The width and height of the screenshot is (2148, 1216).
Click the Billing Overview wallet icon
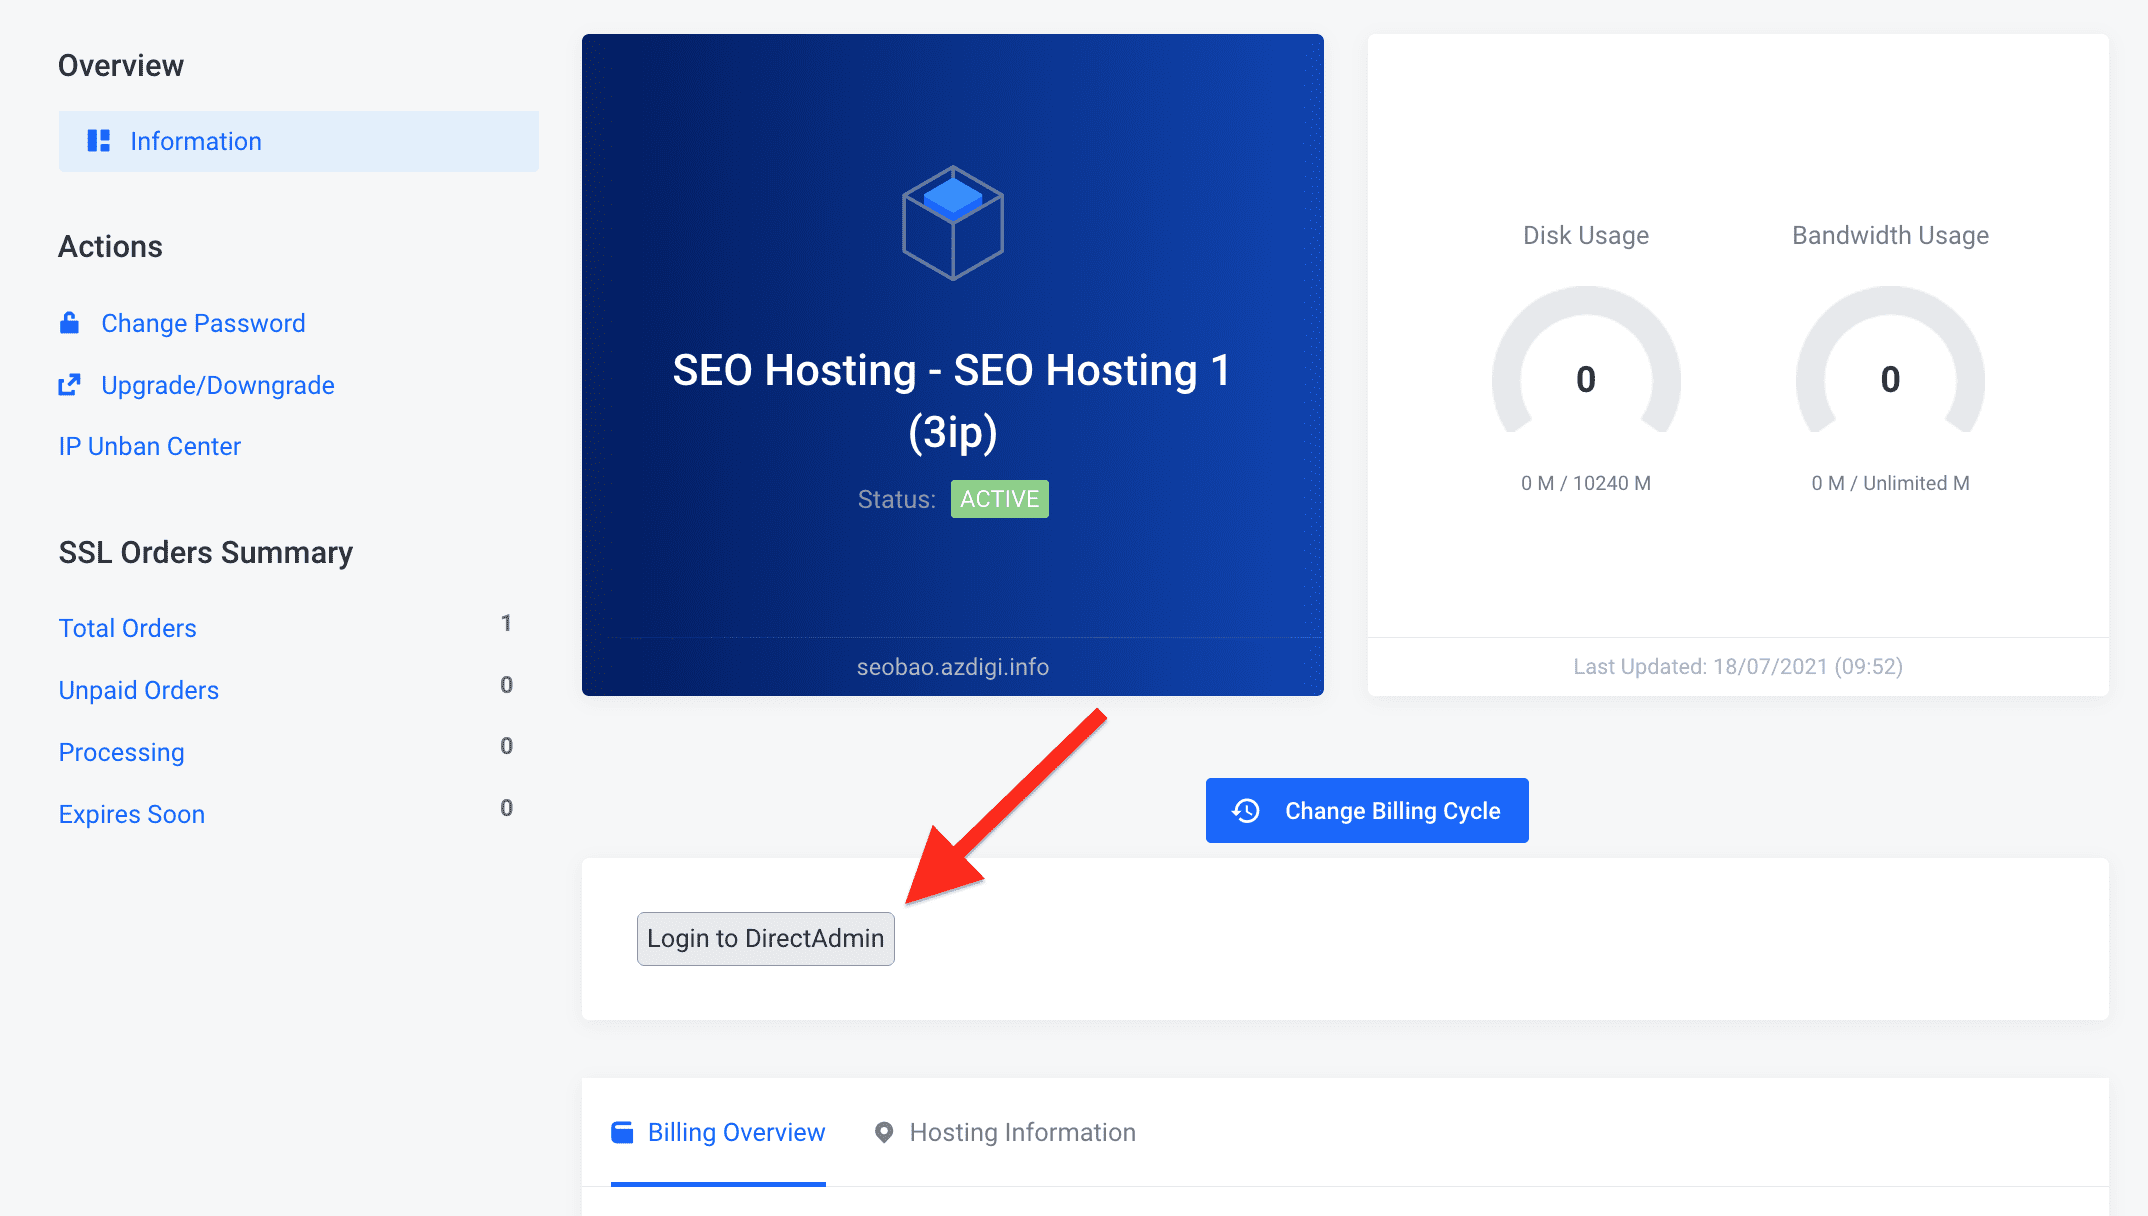click(x=623, y=1132)
